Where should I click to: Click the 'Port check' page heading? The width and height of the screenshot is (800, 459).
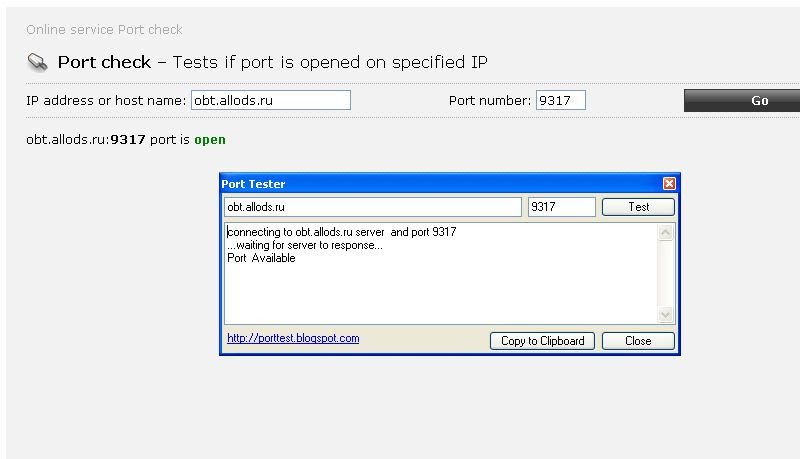[104, 62]
